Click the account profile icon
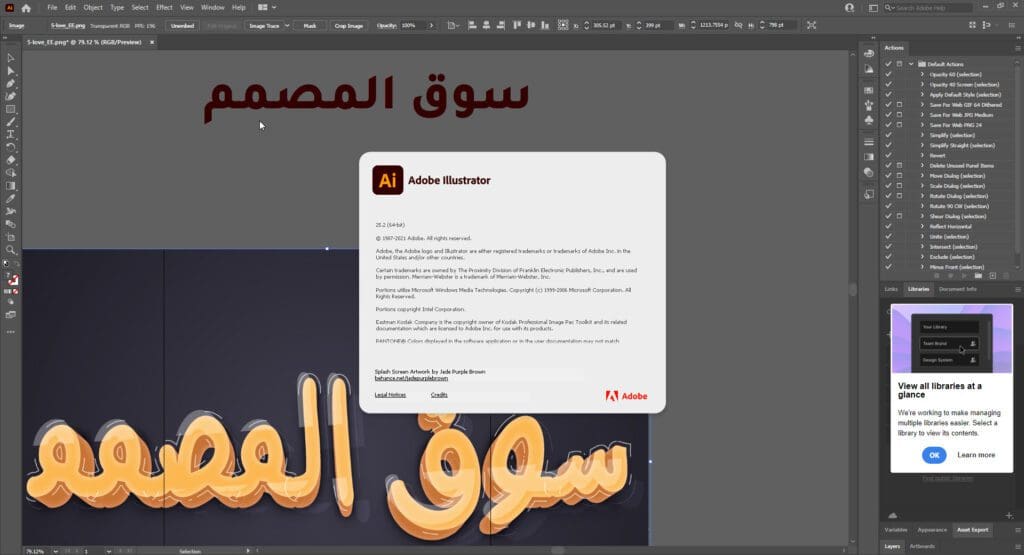 click(x=850, y=8)
